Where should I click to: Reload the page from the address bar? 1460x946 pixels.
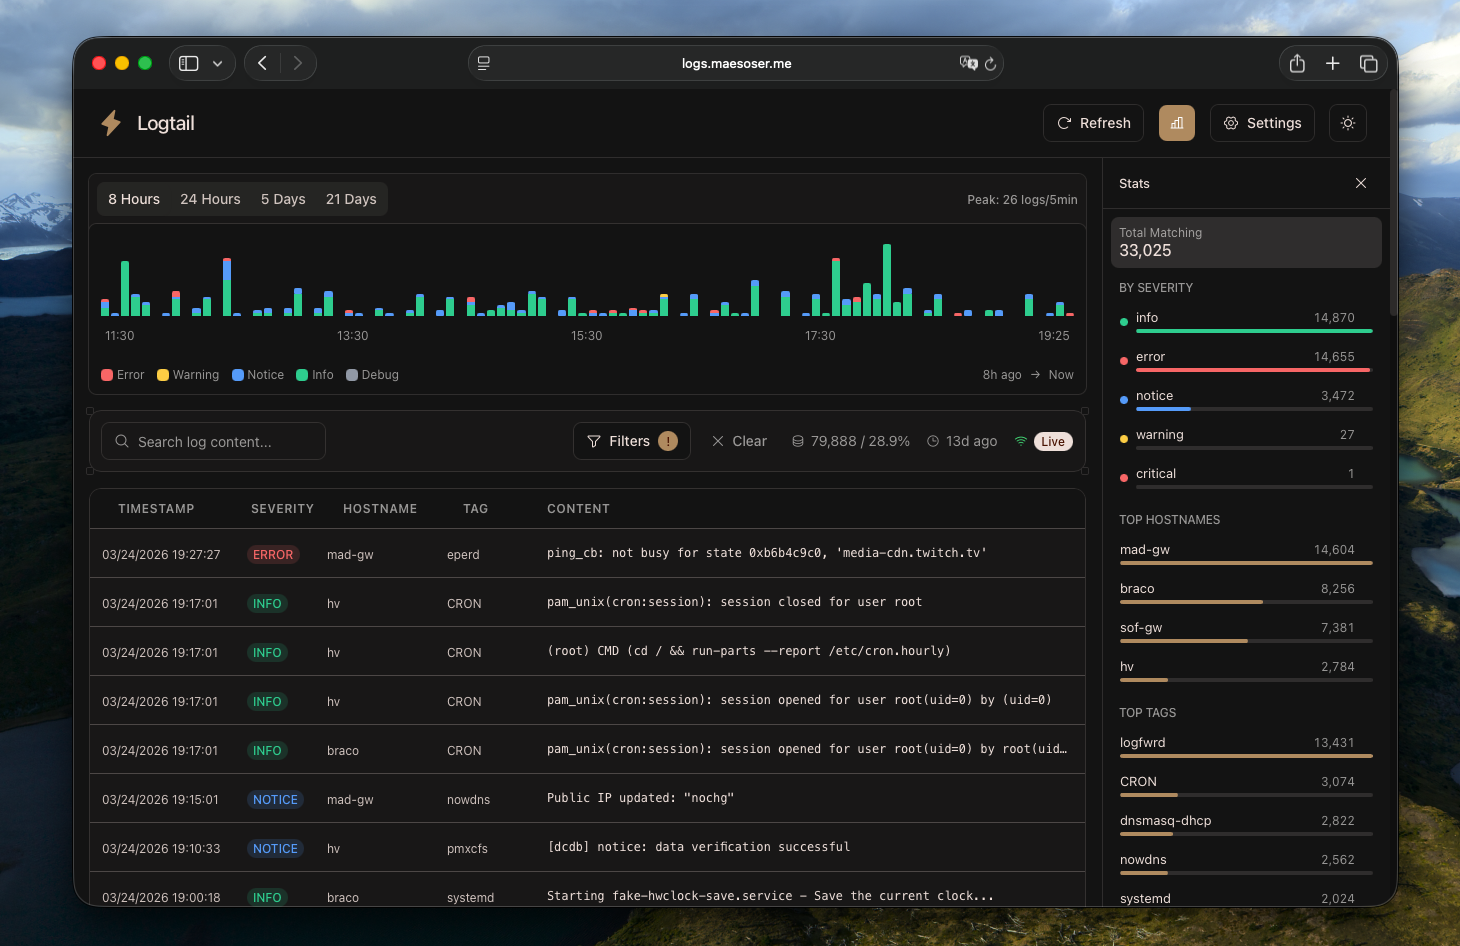[991, 63]
